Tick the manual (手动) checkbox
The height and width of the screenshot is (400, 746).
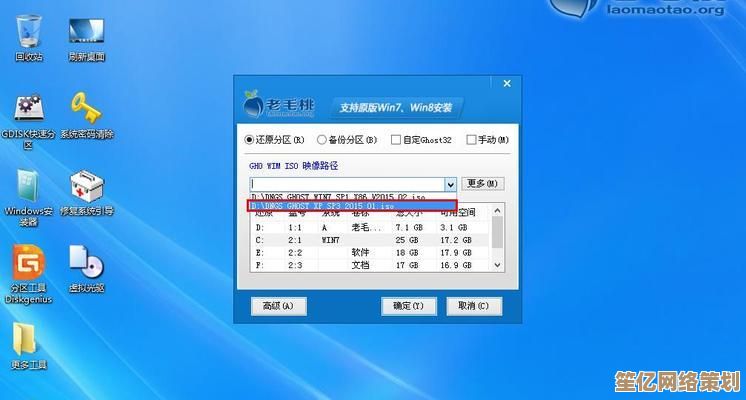tap(471, 140)
